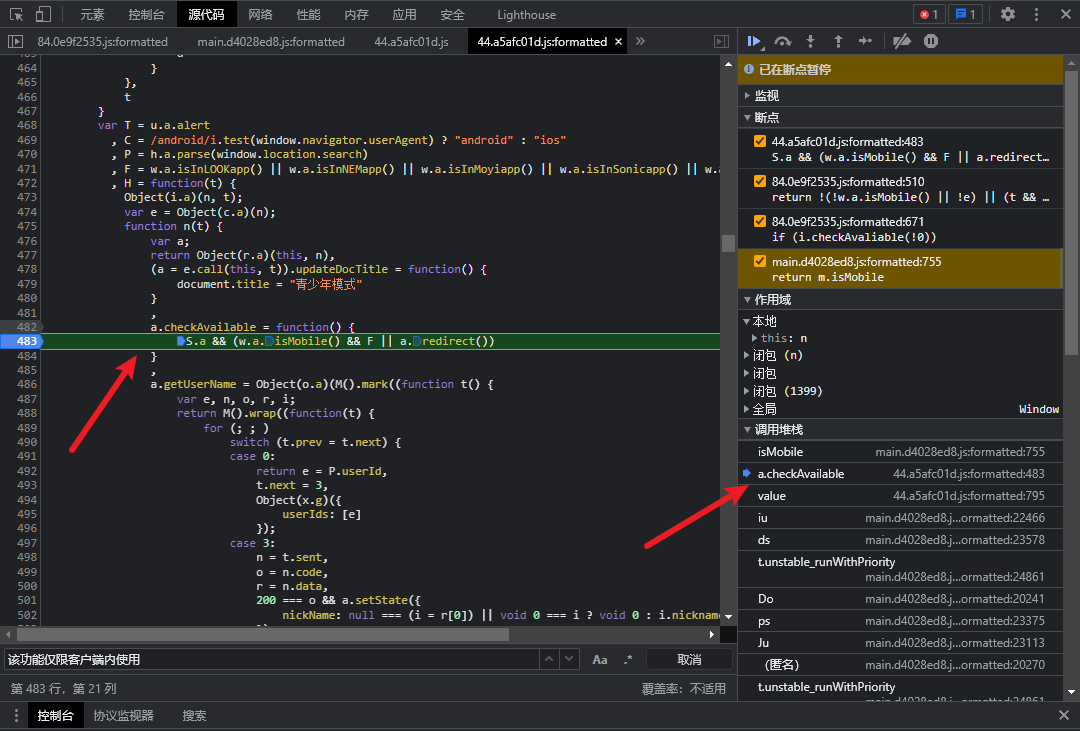Show the file navigator sidebar
The width and height of the screenshot is (1080, 731).
[x=15, y=42]
